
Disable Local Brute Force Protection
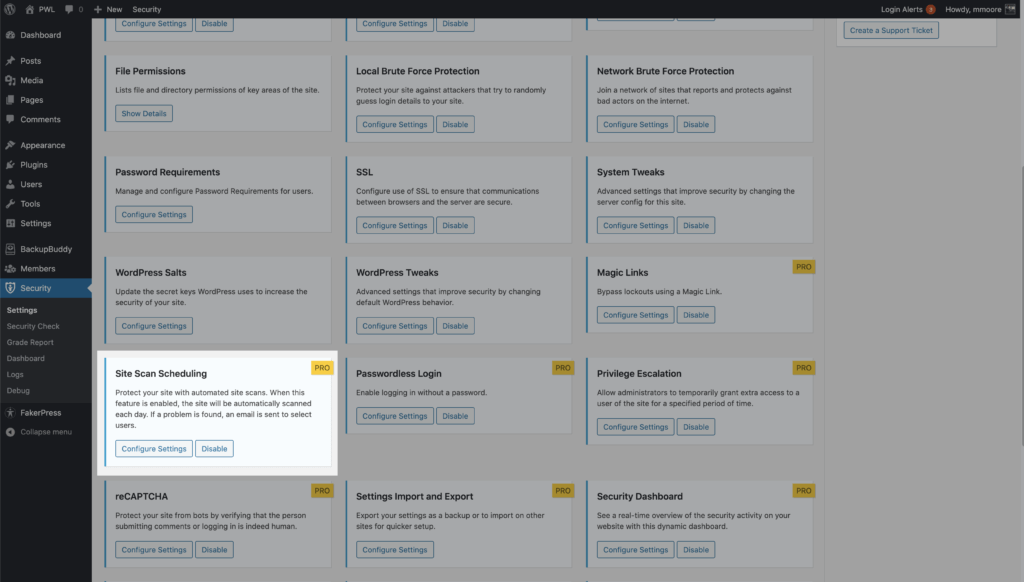(x=455, y=124)
